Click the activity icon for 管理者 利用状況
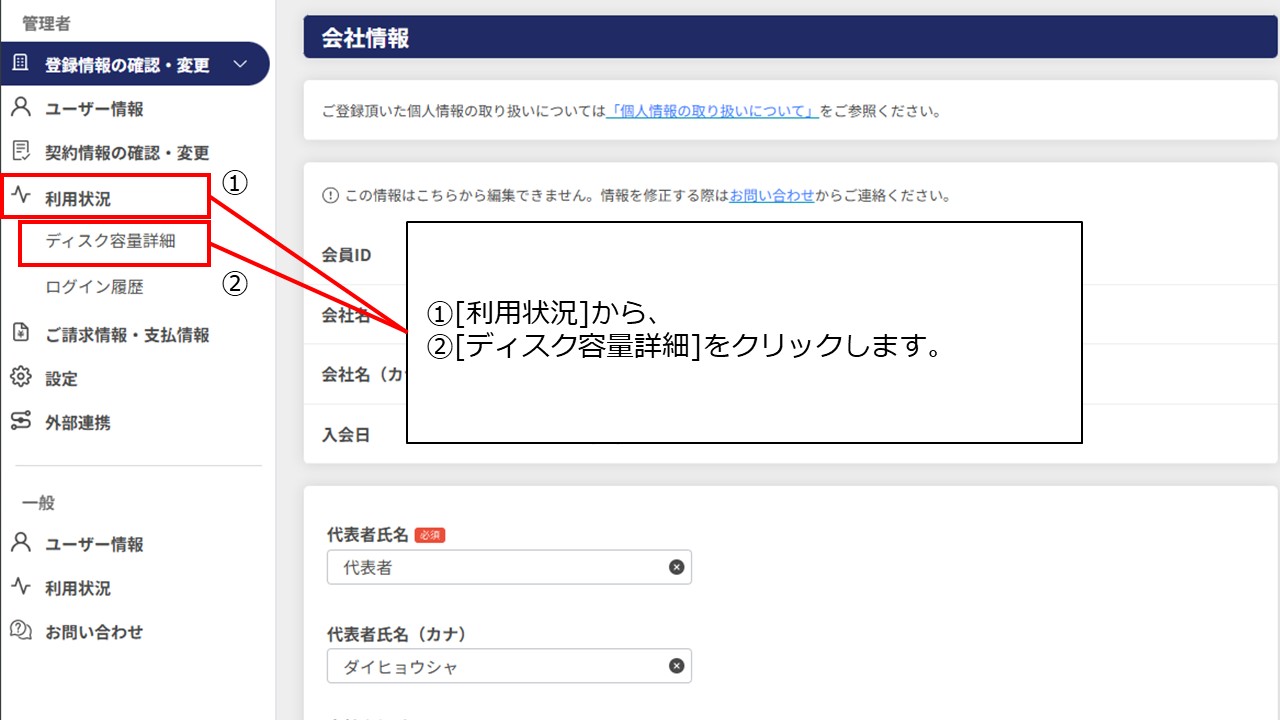 pyautogui.click(x=21, y=197)
